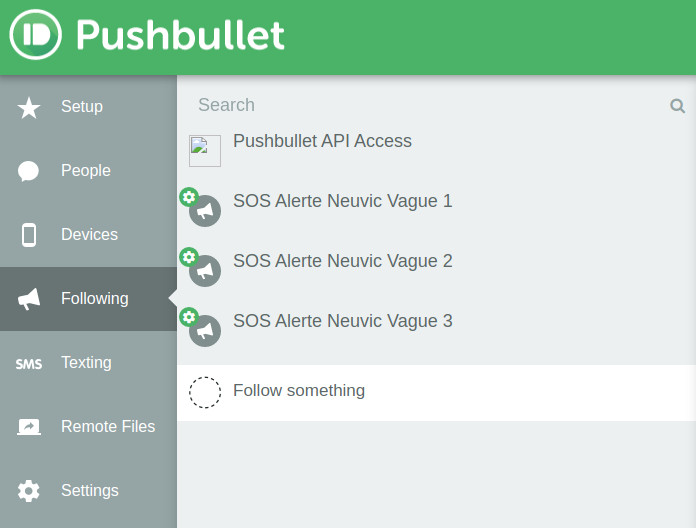Open Pushbullet API Access subscription

(322, 141)
